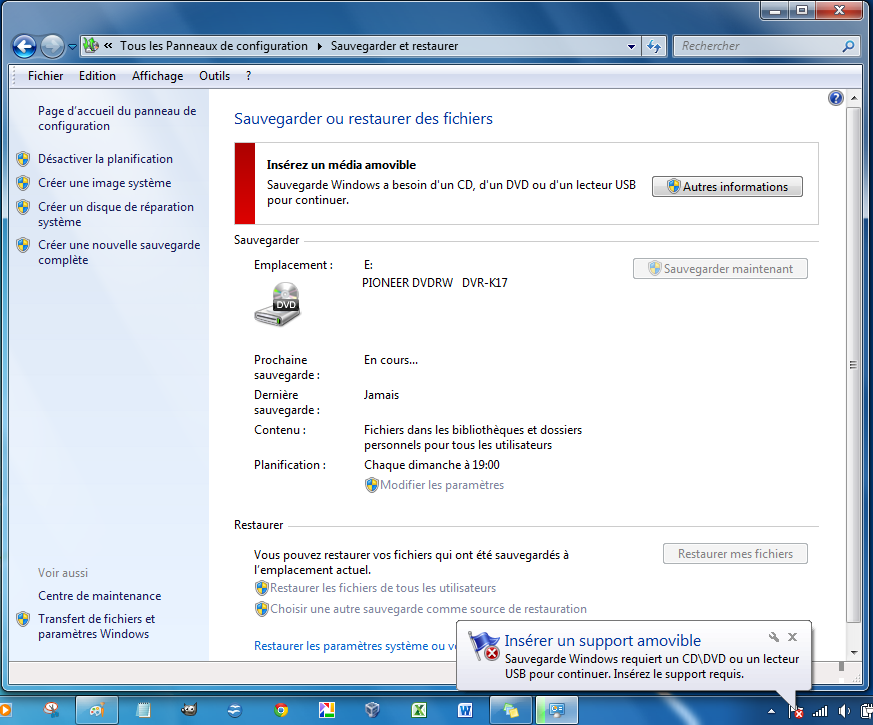
Task: Go to Page d'accueil du panneau de configuration
Action: pos(117,118)
